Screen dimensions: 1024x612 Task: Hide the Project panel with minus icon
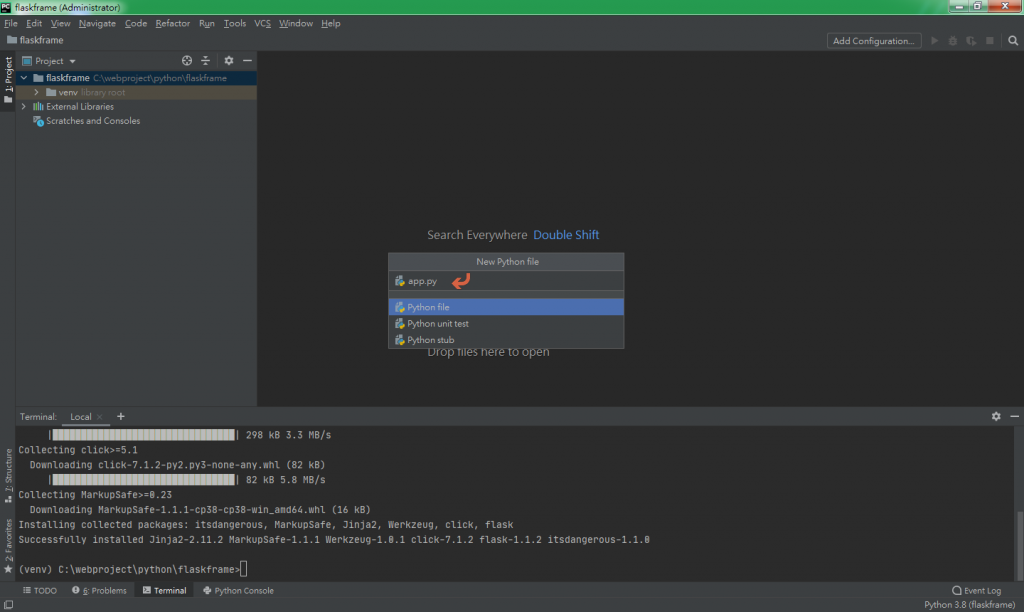click(248, 60)
